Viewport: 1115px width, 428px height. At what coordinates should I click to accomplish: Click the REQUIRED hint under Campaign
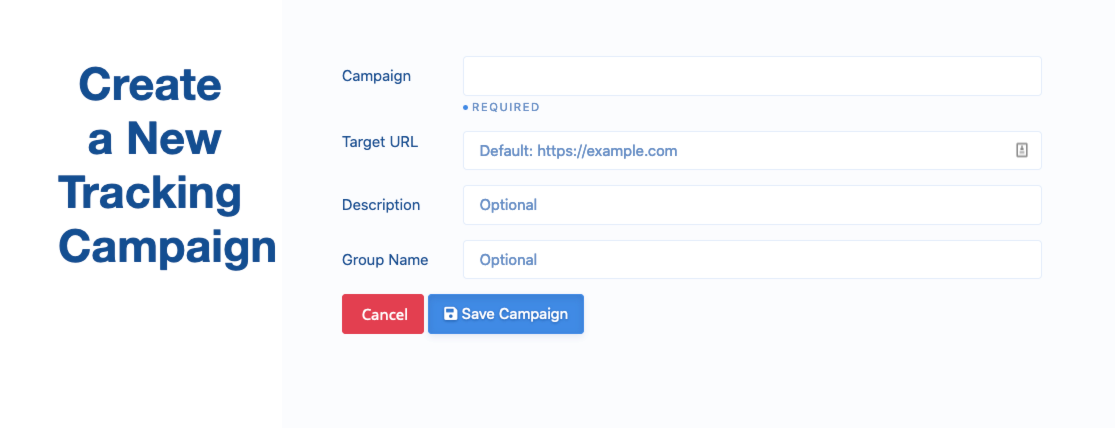coord(506,107)
